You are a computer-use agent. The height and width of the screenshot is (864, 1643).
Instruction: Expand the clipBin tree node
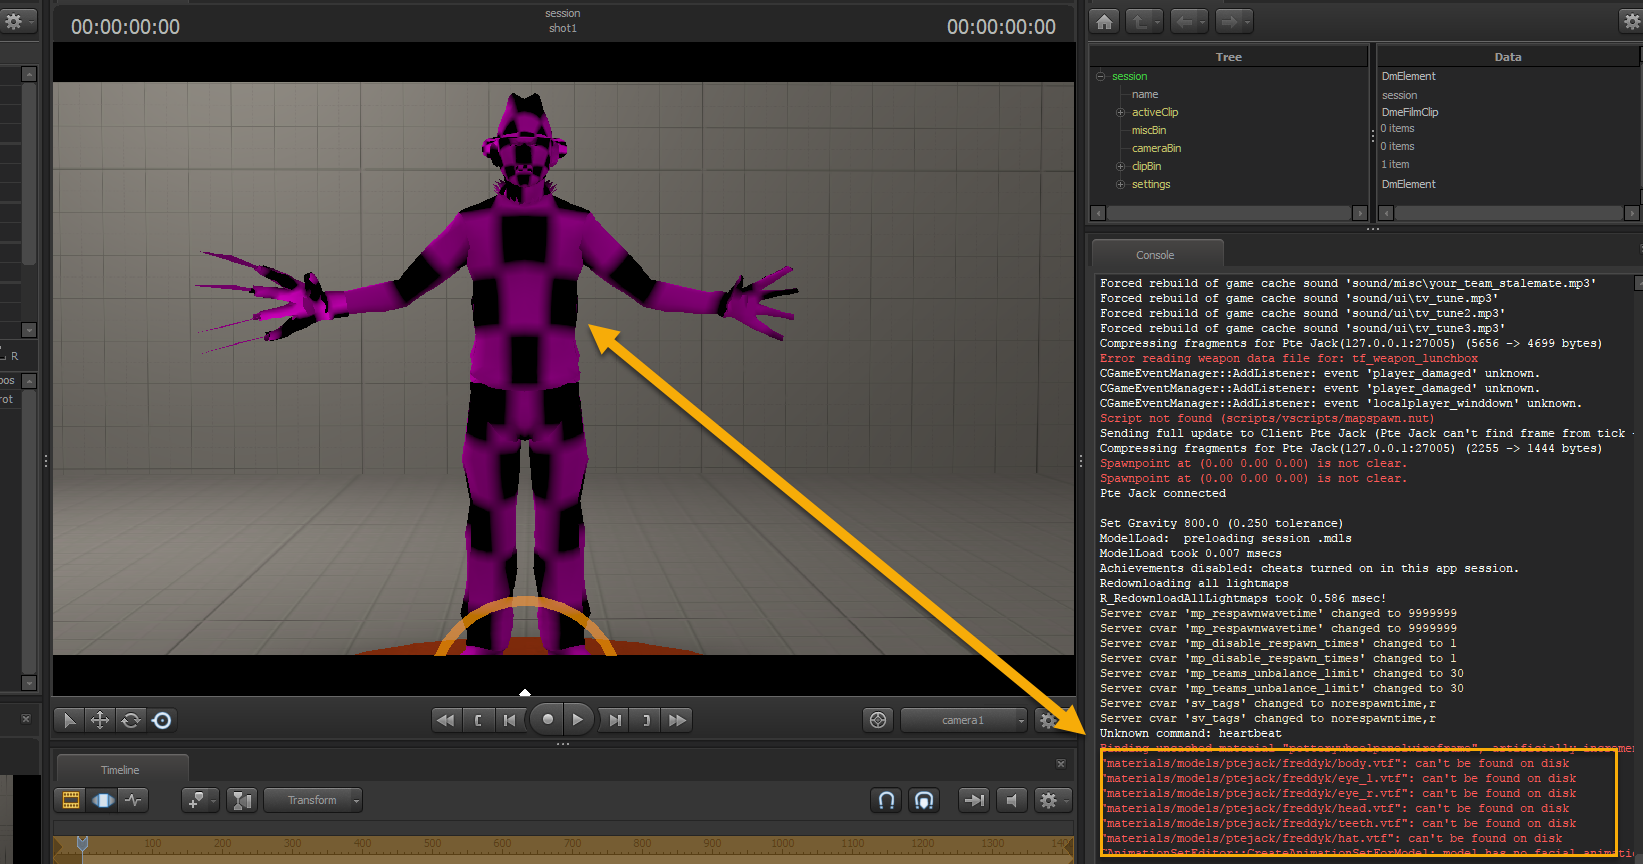[1121, 166]
